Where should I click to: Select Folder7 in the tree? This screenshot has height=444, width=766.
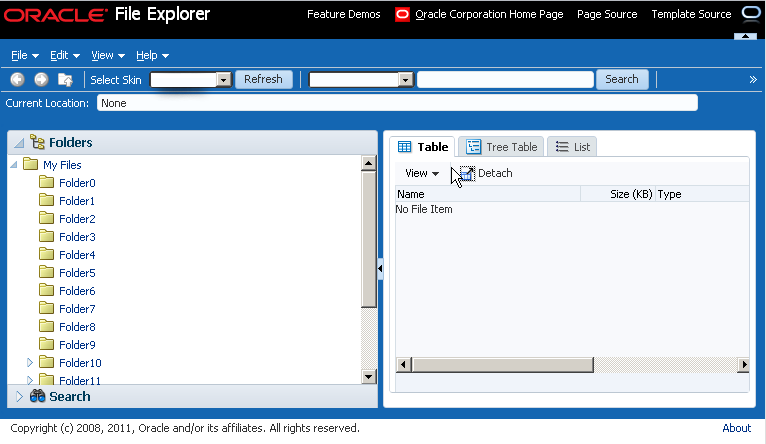point(77,309)
